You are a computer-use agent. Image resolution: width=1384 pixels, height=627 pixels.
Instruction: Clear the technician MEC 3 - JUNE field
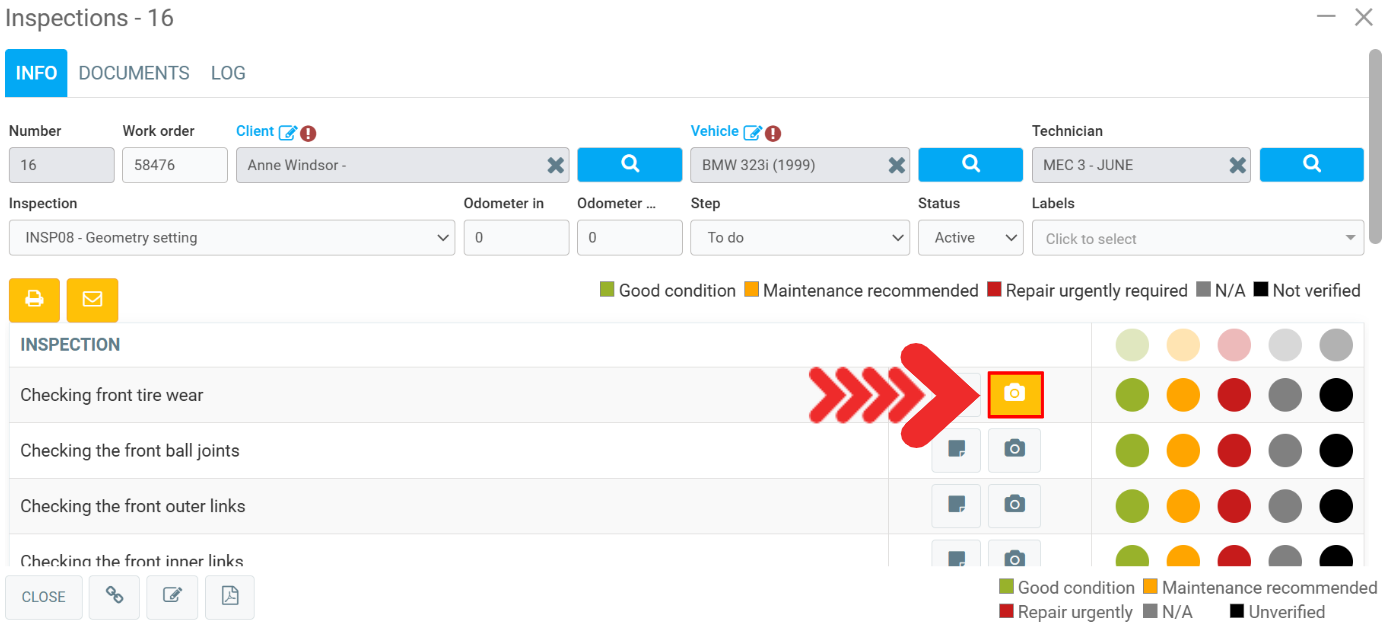(x=1237, y=165)
